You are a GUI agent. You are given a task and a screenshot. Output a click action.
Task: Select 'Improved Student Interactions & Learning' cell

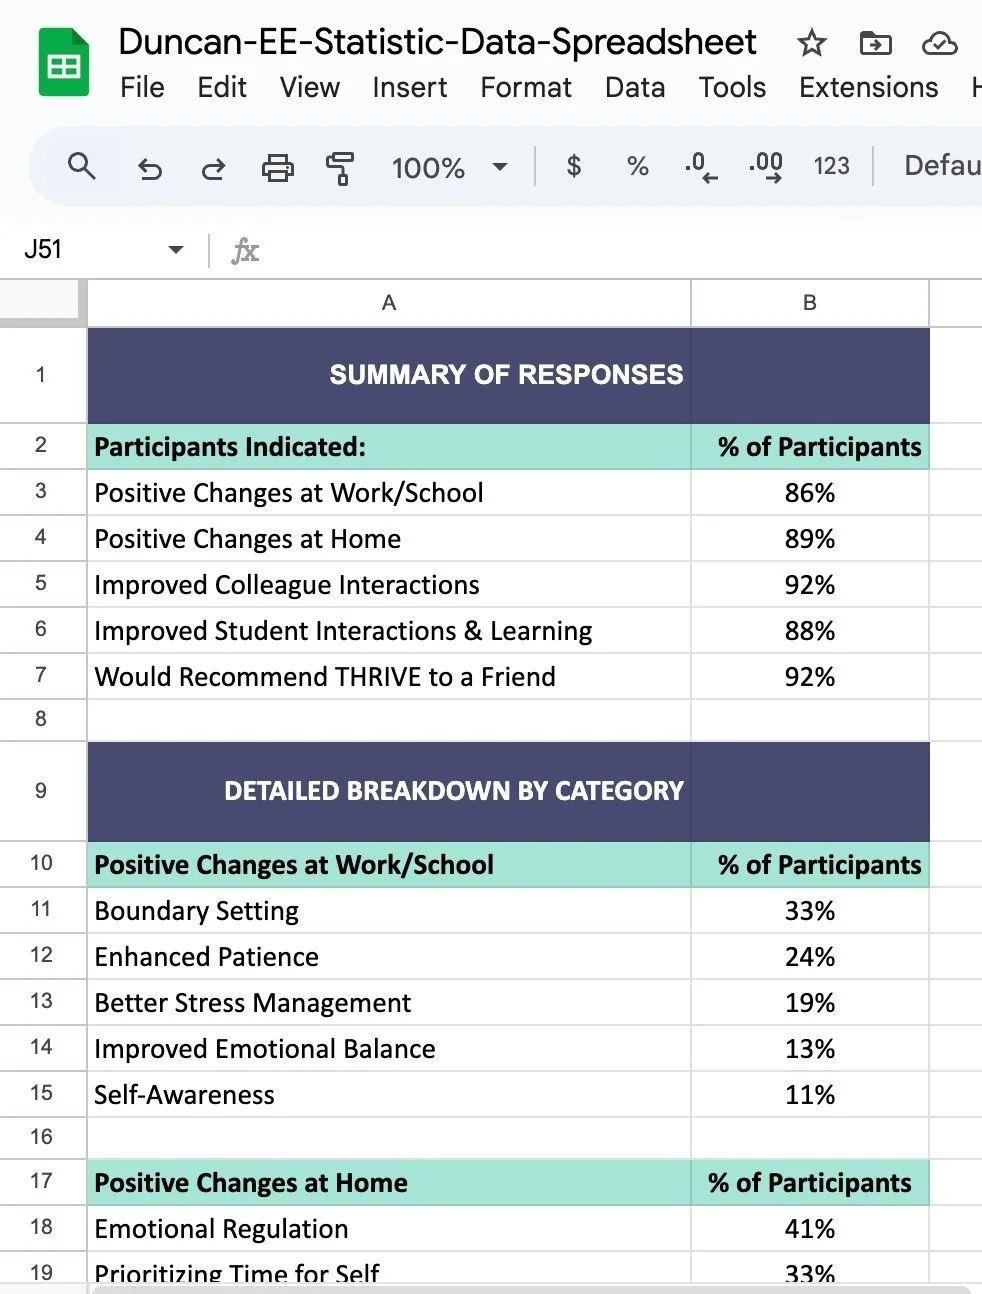pos(389,631)
